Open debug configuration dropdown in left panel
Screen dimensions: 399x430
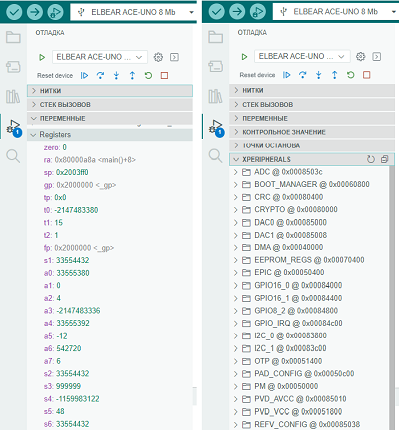coord(99,57)
